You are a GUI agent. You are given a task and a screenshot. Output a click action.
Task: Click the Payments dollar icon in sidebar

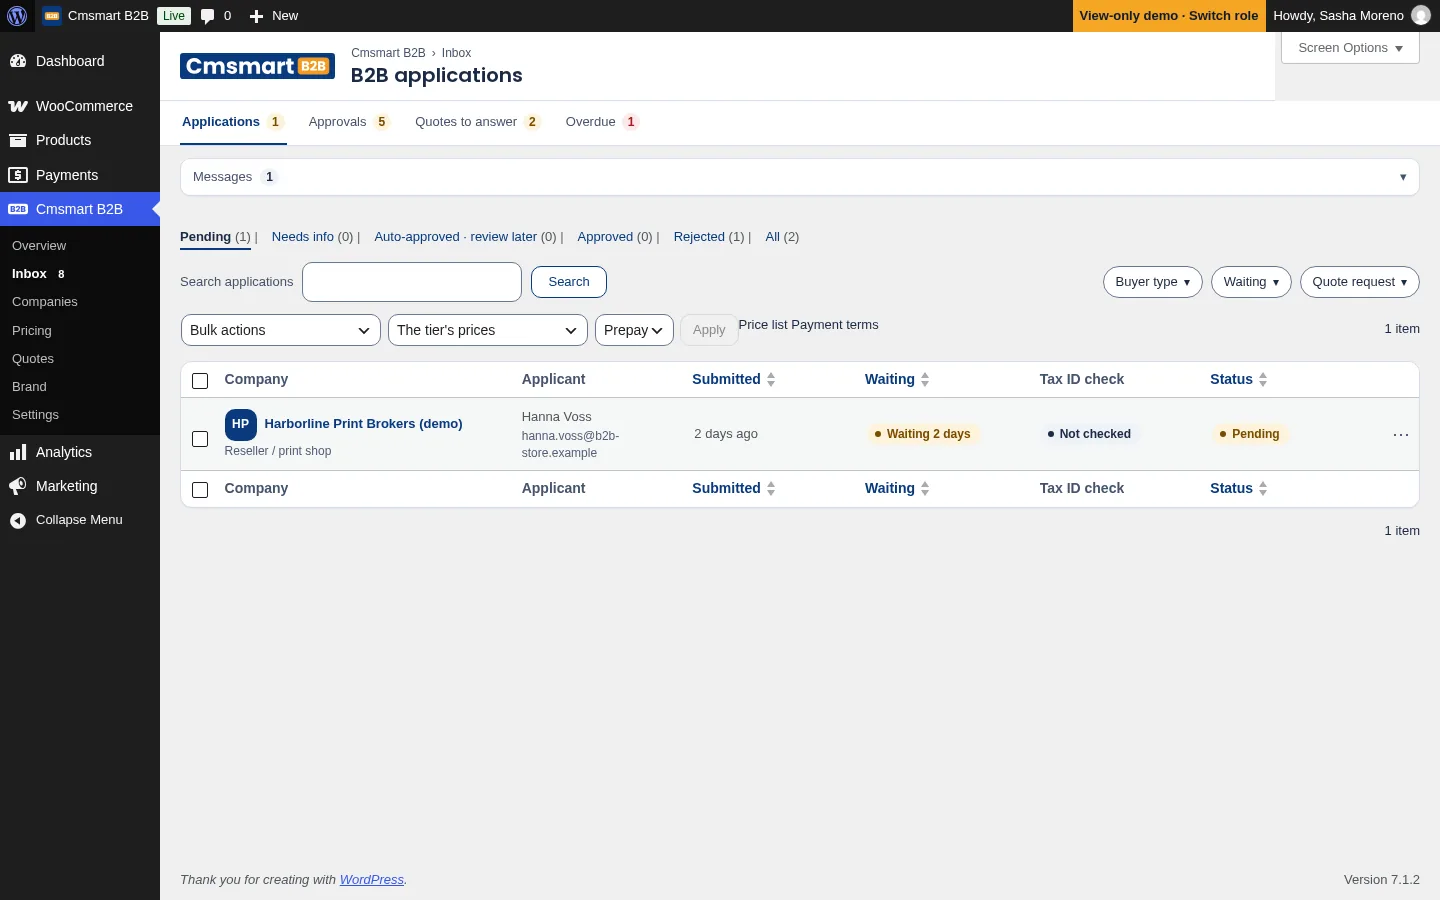coord(18,175)
